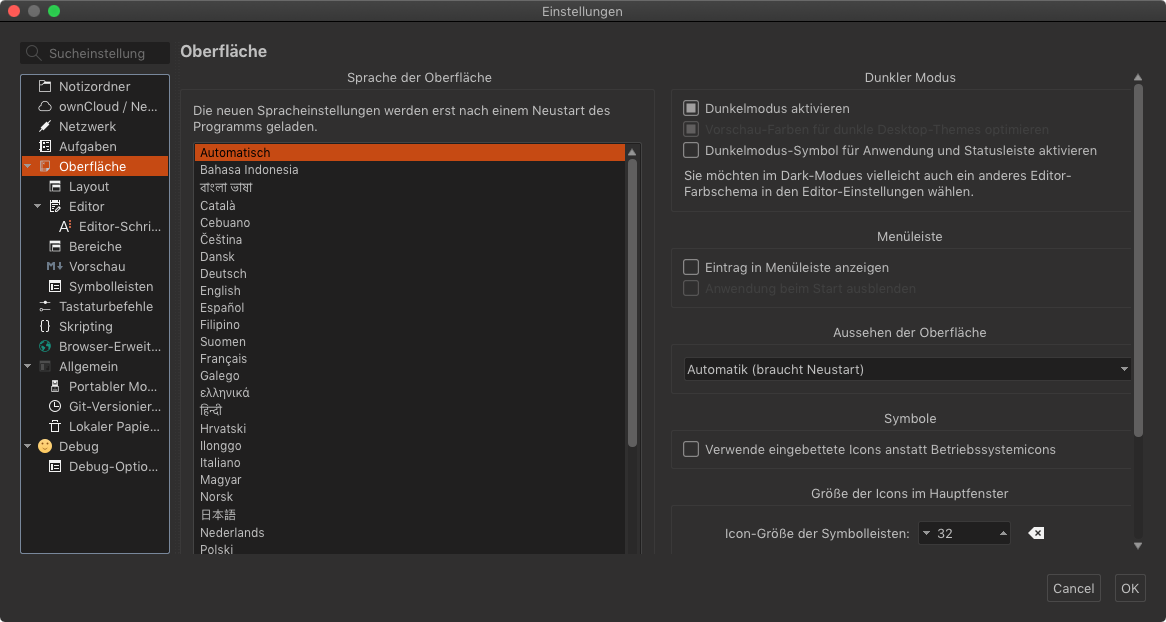Select Čeština in language list

410,240
